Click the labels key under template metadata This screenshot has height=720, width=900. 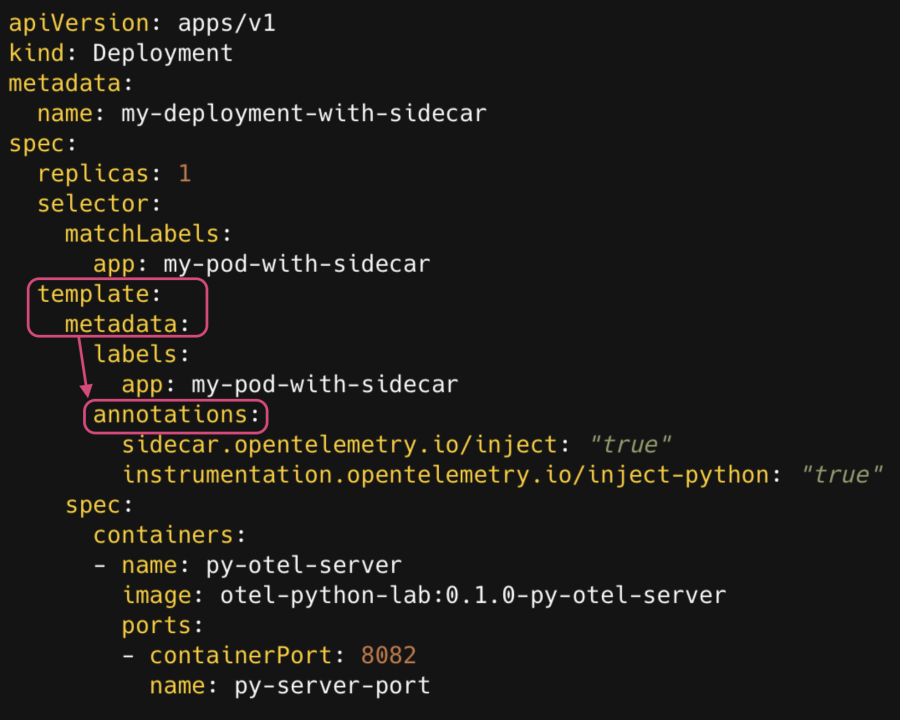coord(135,354)
